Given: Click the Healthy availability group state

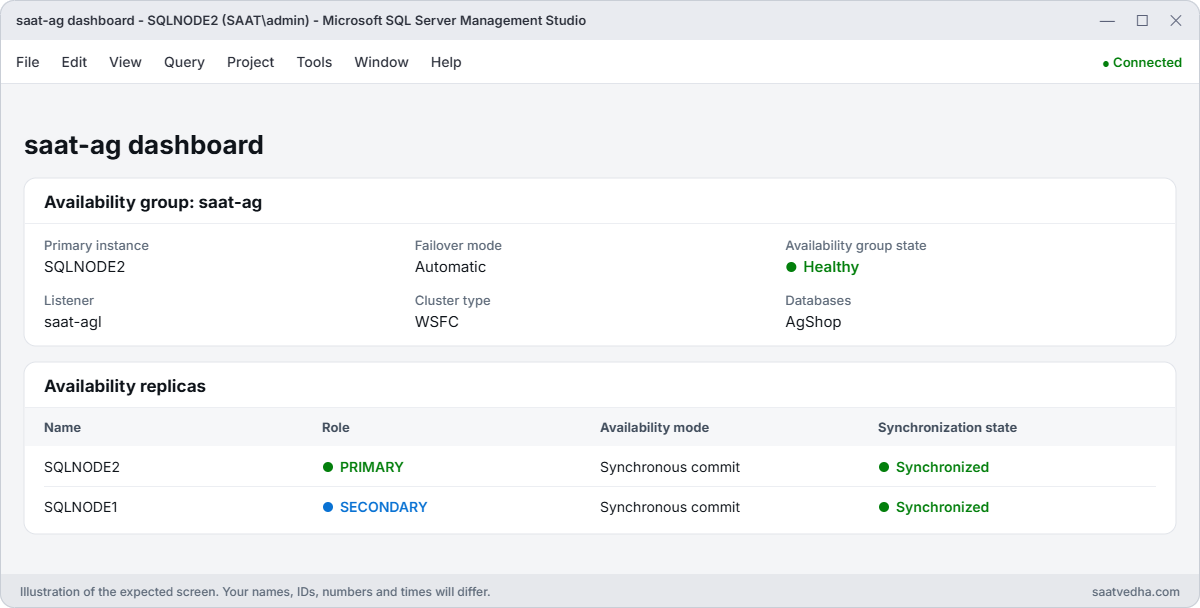Looking at the screenshot, I should pos(822,267).
